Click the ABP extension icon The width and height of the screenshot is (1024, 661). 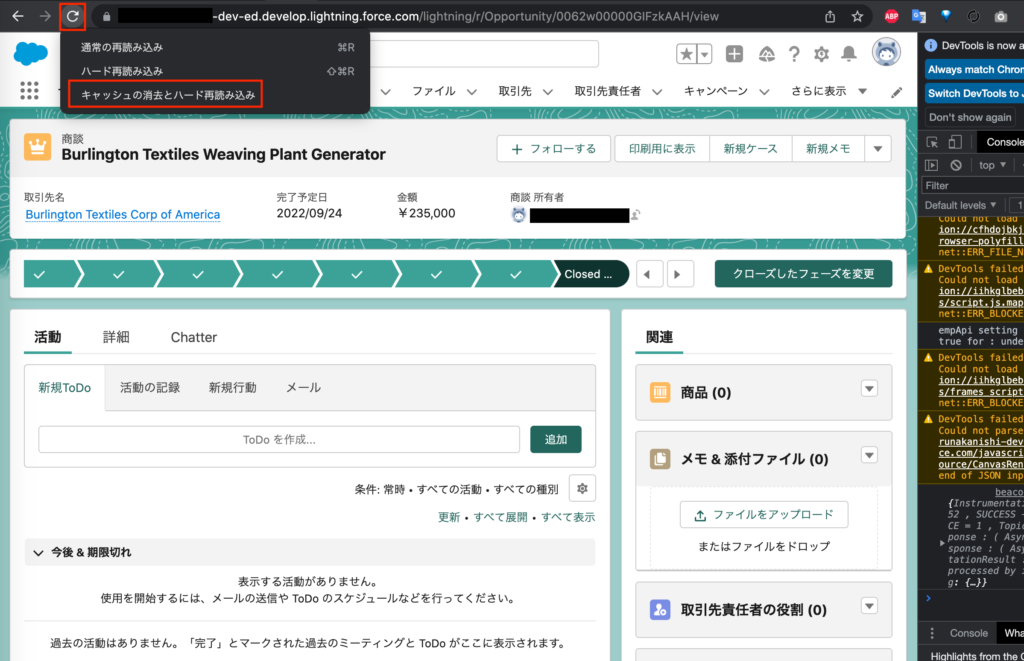click(x=891, y=17)
